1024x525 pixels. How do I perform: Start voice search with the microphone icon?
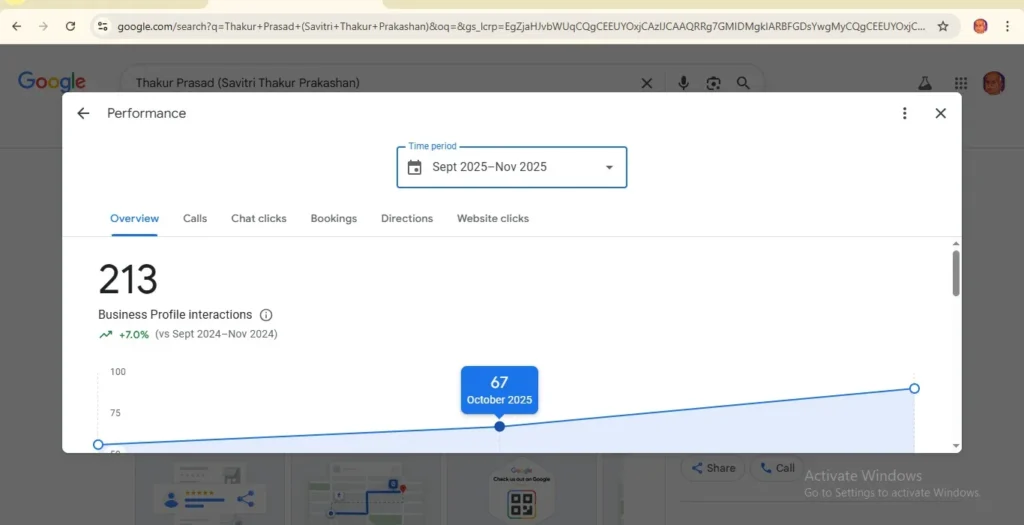[683, 83]
